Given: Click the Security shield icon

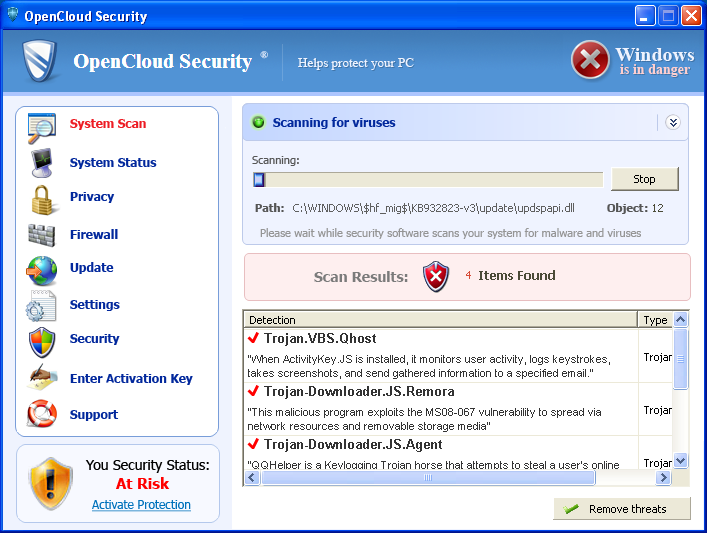Looking at the screenshot, I should 42,340.
